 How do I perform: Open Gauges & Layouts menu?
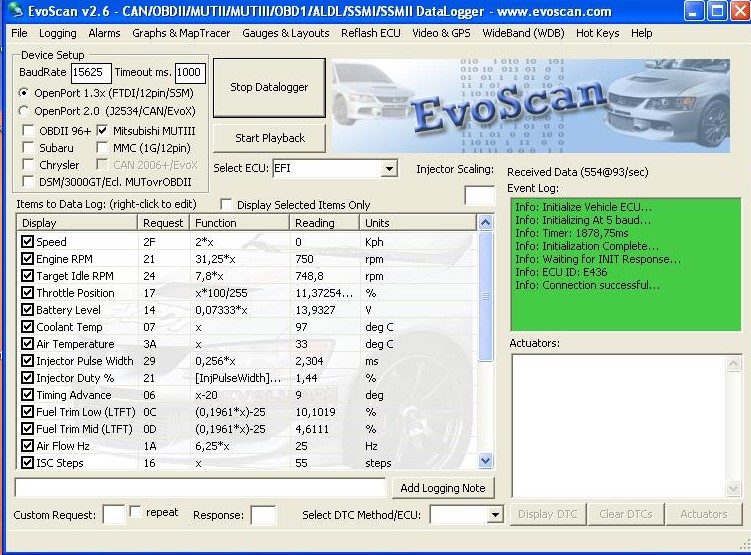pyautogui.click(x=285, y=33)
